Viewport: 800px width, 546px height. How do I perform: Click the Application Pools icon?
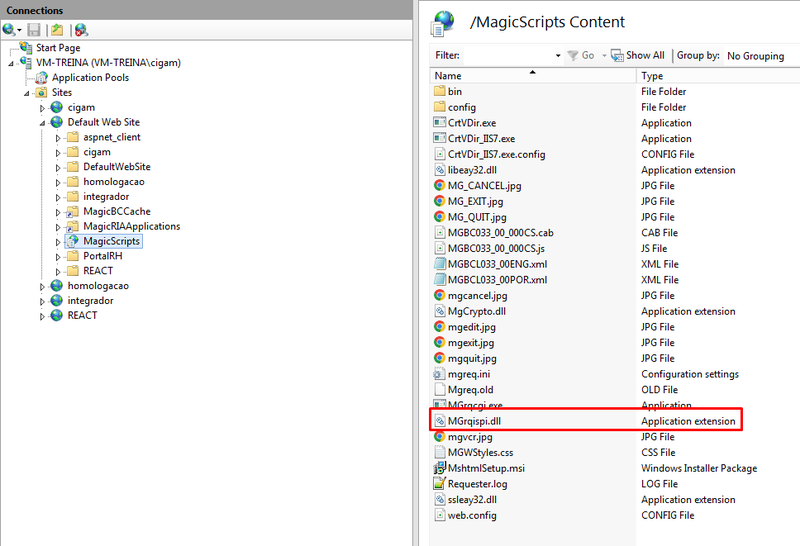click(x=41, y=78)
